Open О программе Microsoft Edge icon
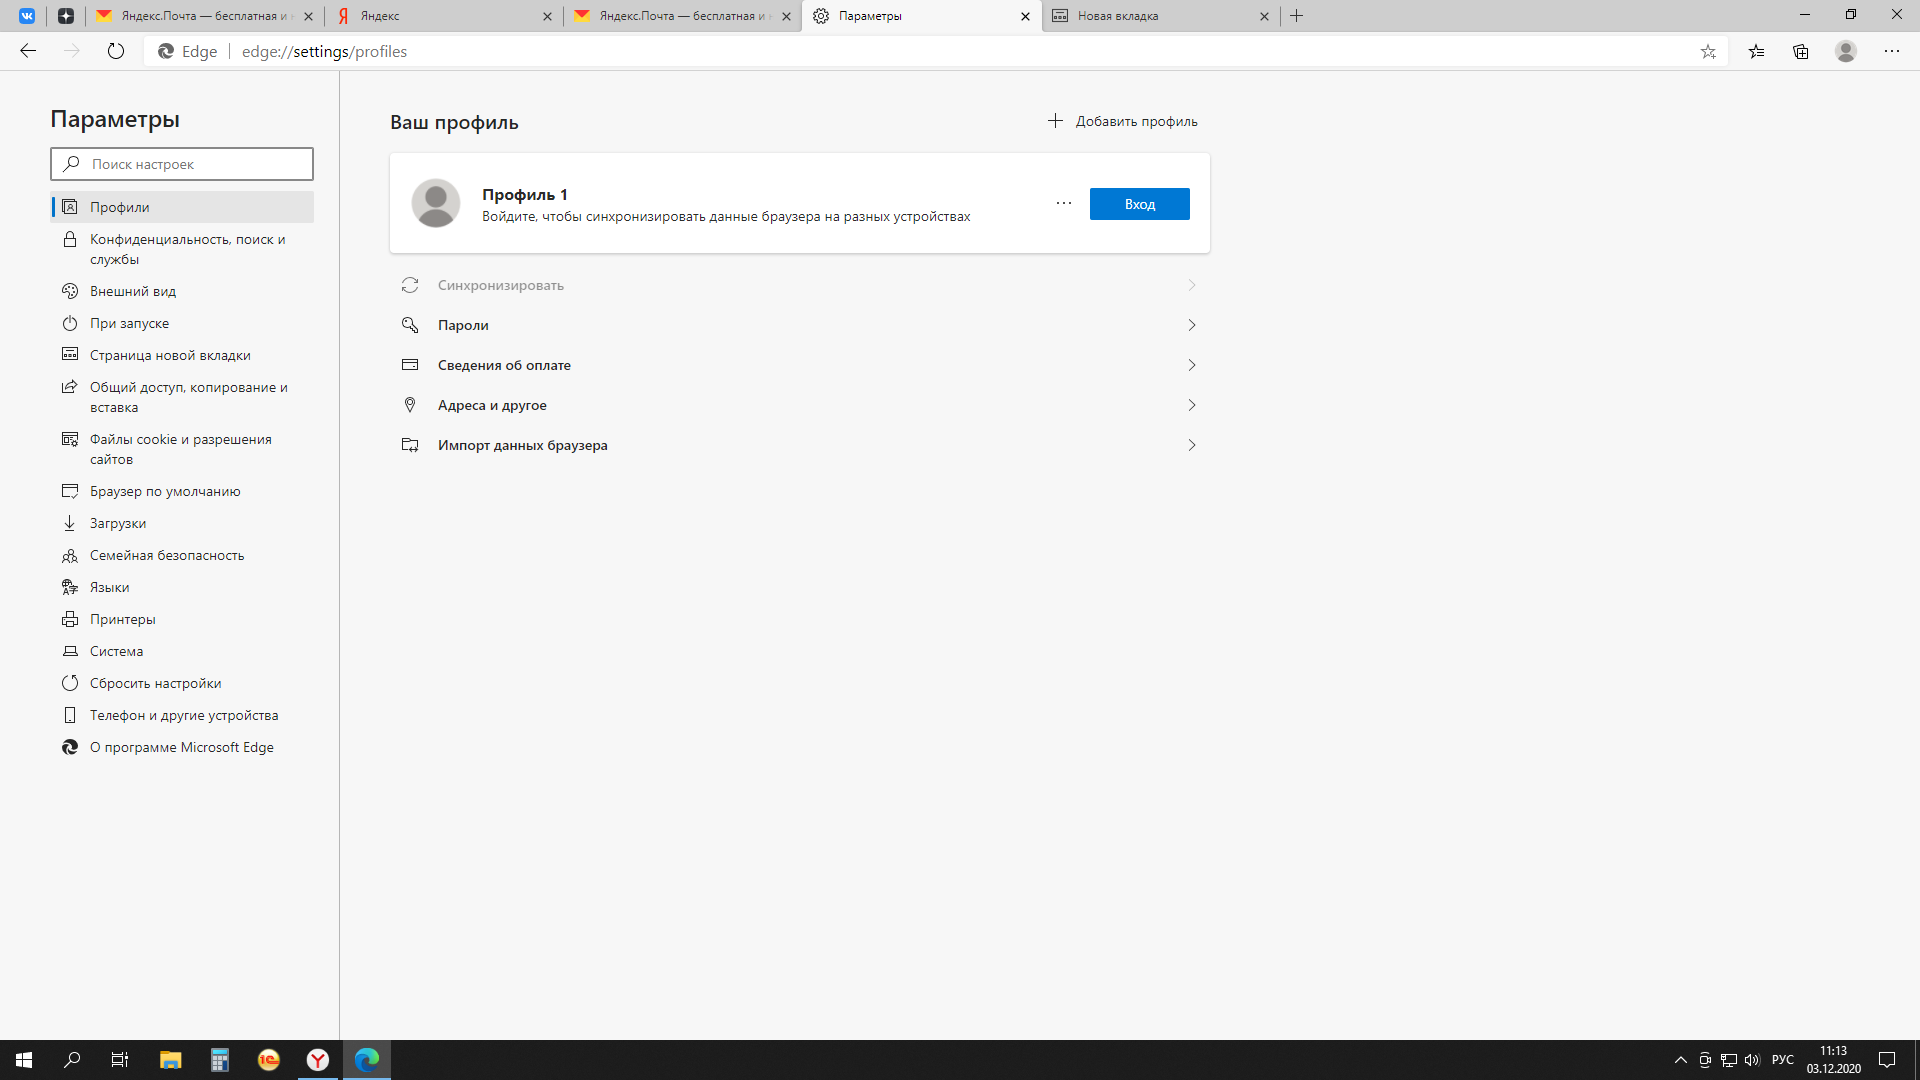Image resolution: width=1920 pixels, height=1080 pixels. click(x=70, y=746)
